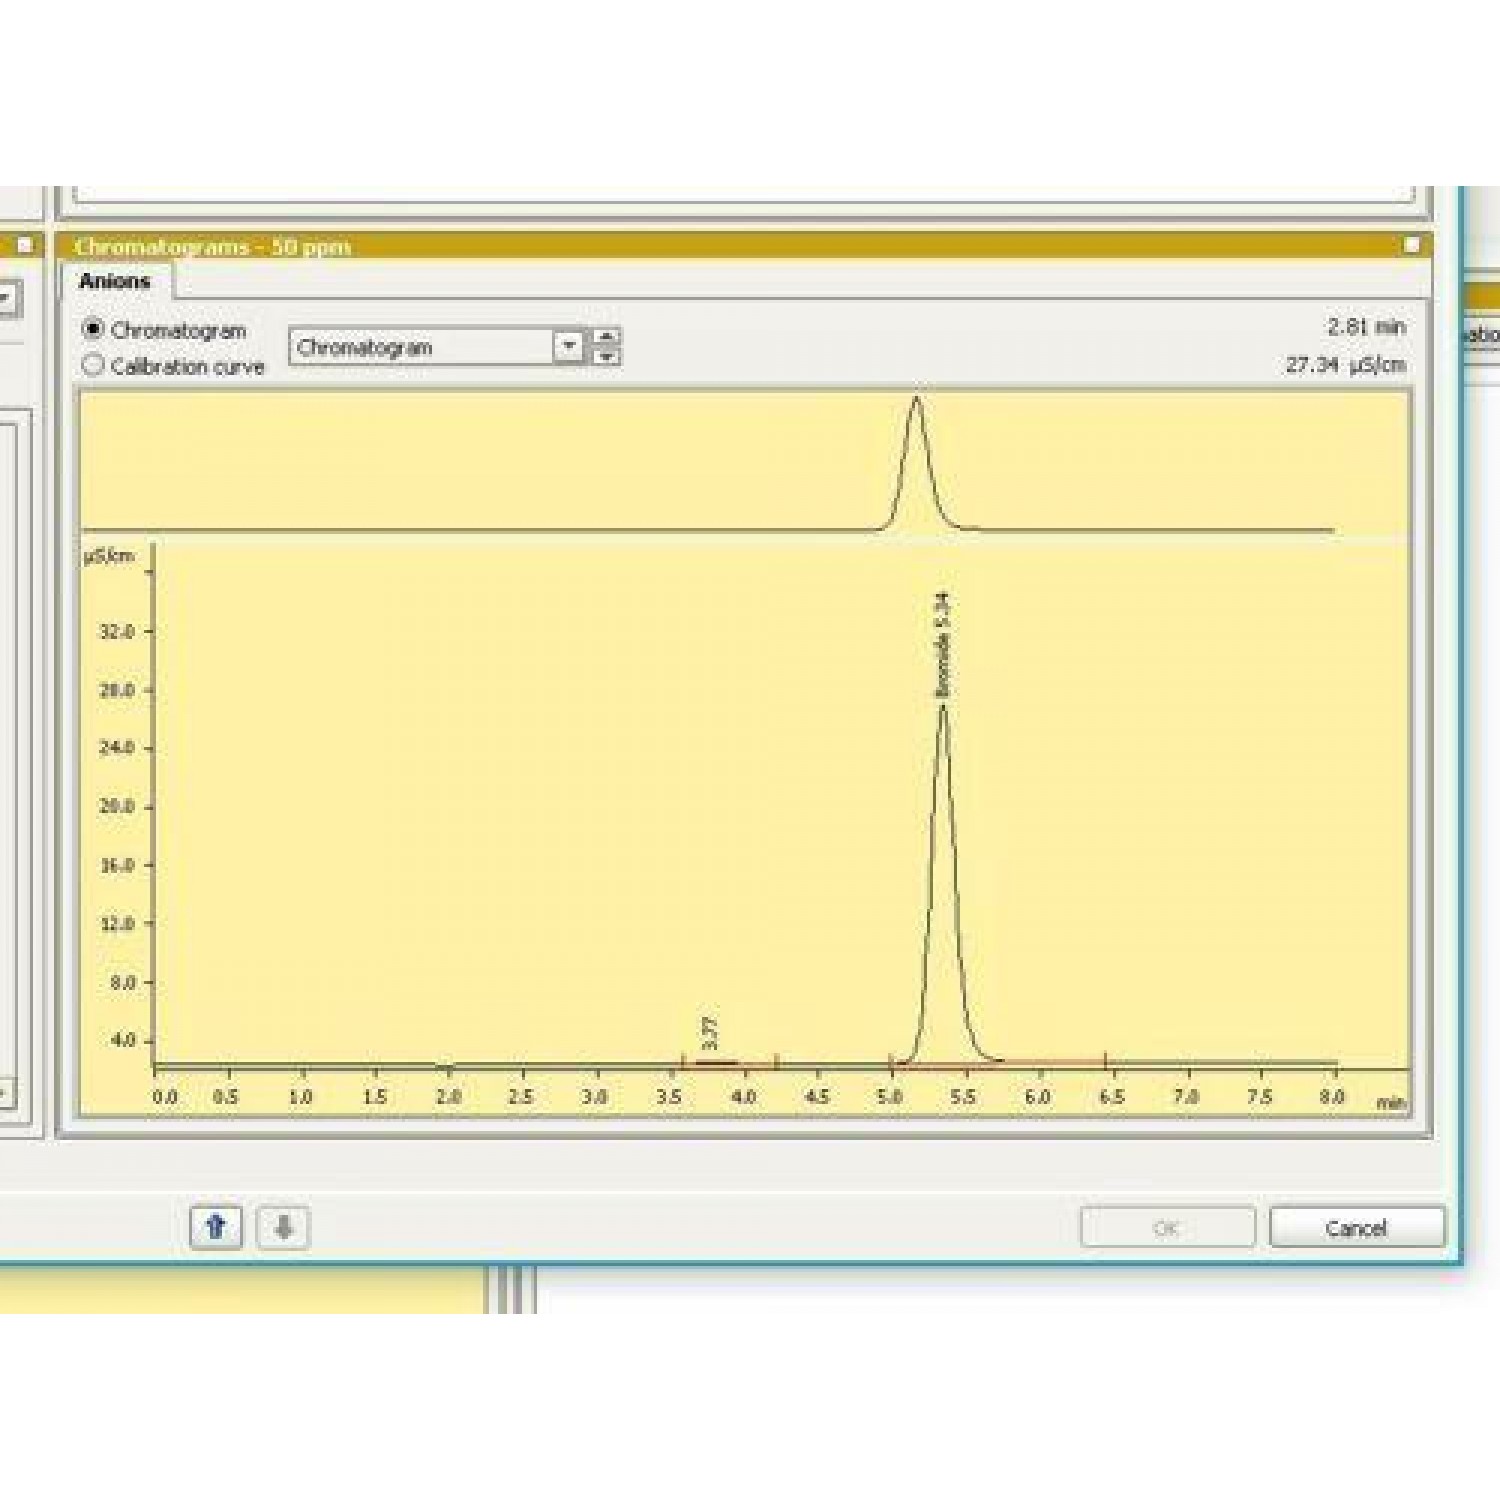Screen dimensions: 1500x1500
Task: Open the Chromatogram combo box
Action: (x=421, y=347)
